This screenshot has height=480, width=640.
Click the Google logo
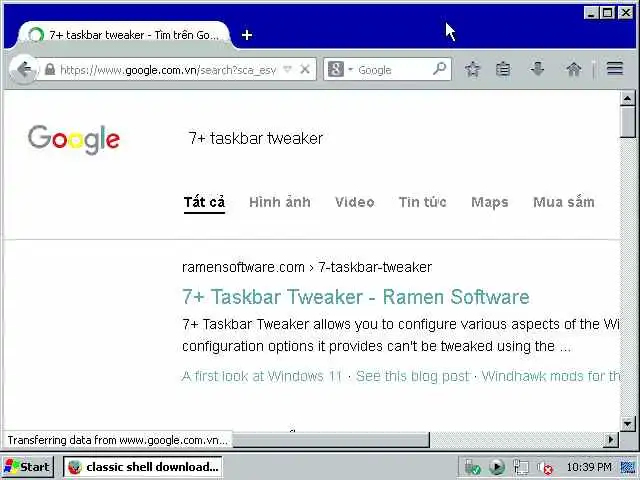coord(74,140)
